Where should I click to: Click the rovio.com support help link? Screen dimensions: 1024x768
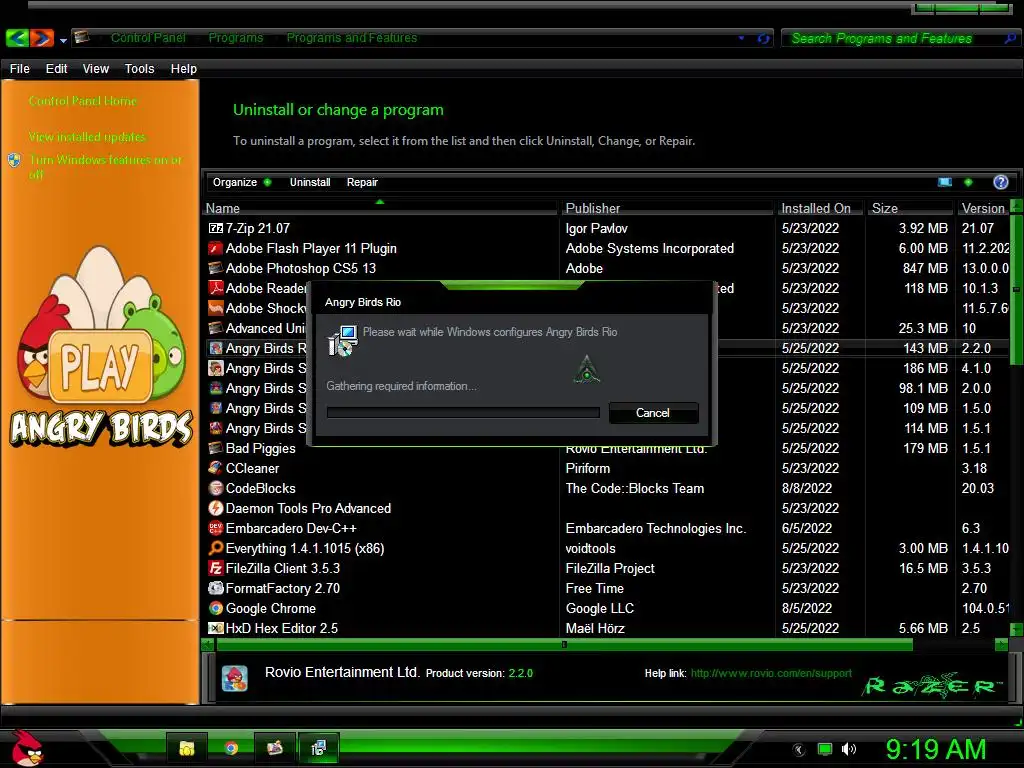pos(771,673)
